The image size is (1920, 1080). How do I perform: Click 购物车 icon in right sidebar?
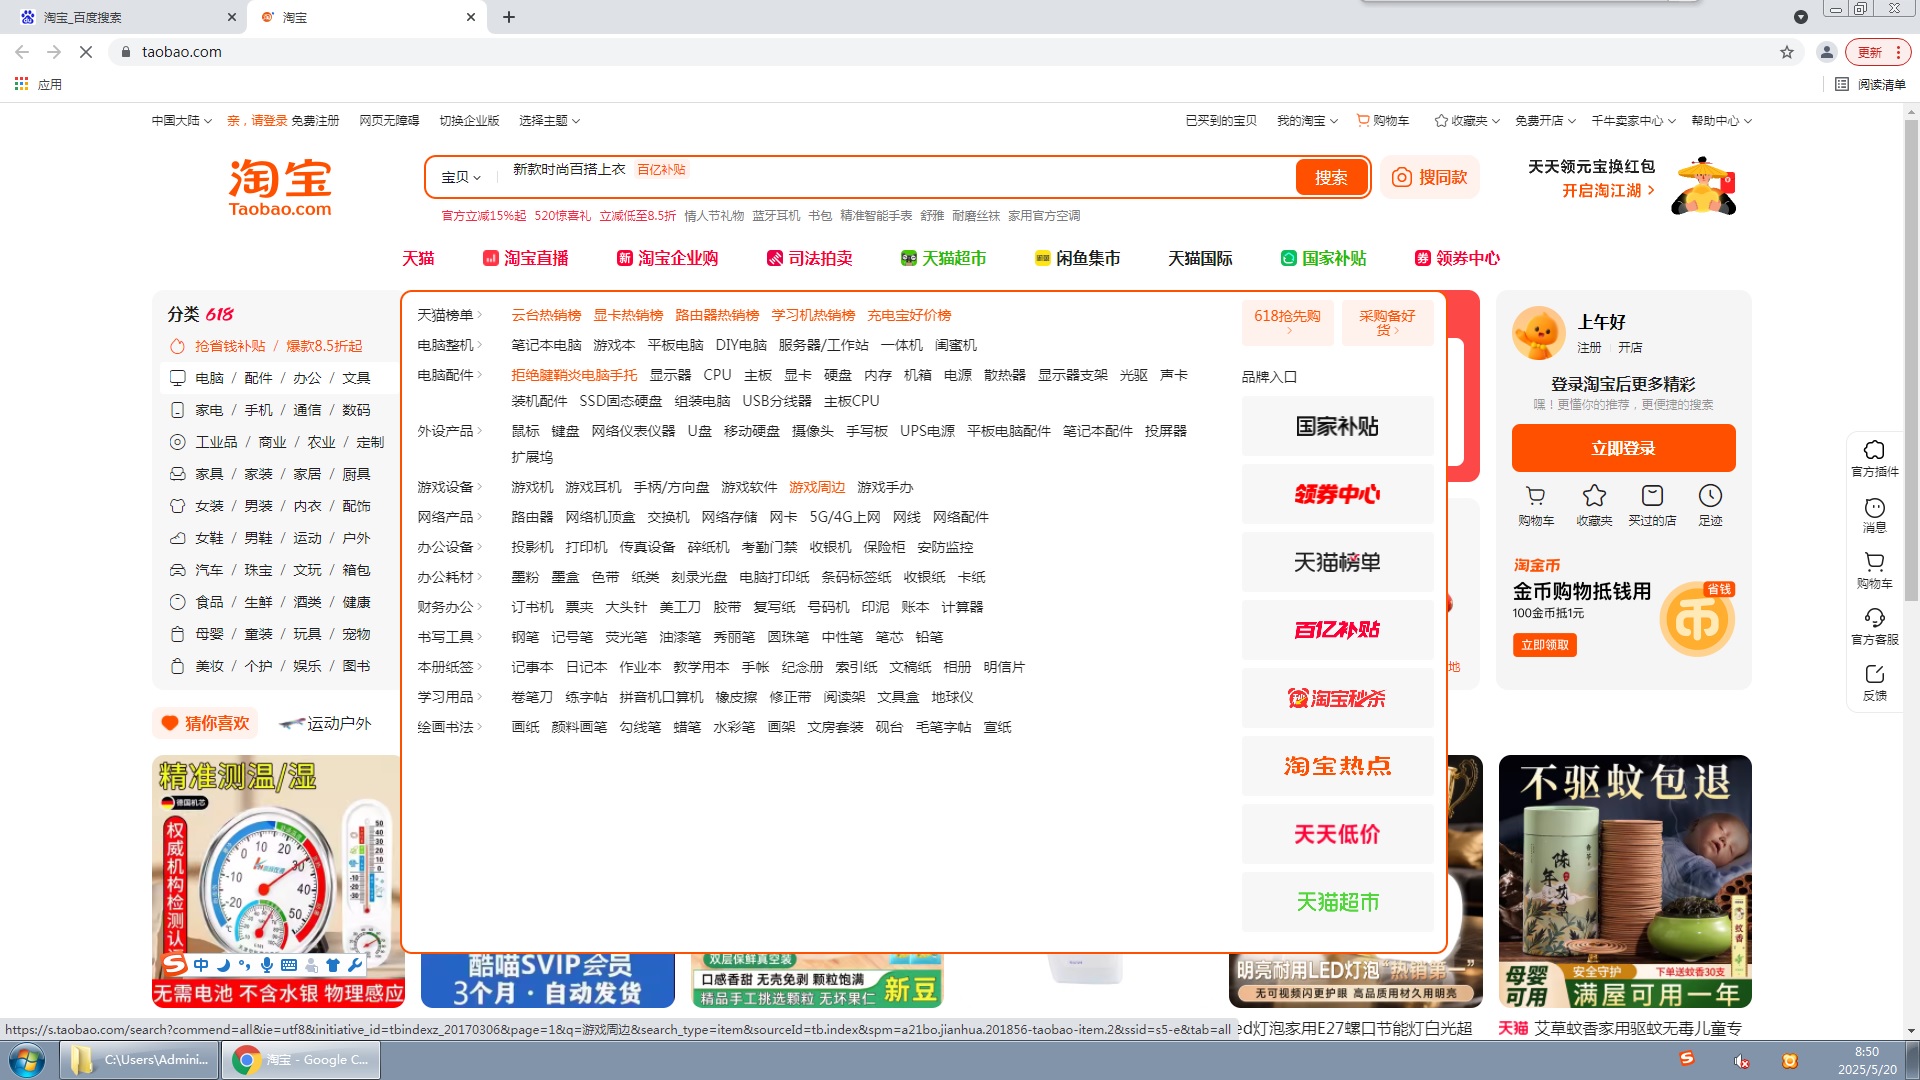coord(1874,562)
